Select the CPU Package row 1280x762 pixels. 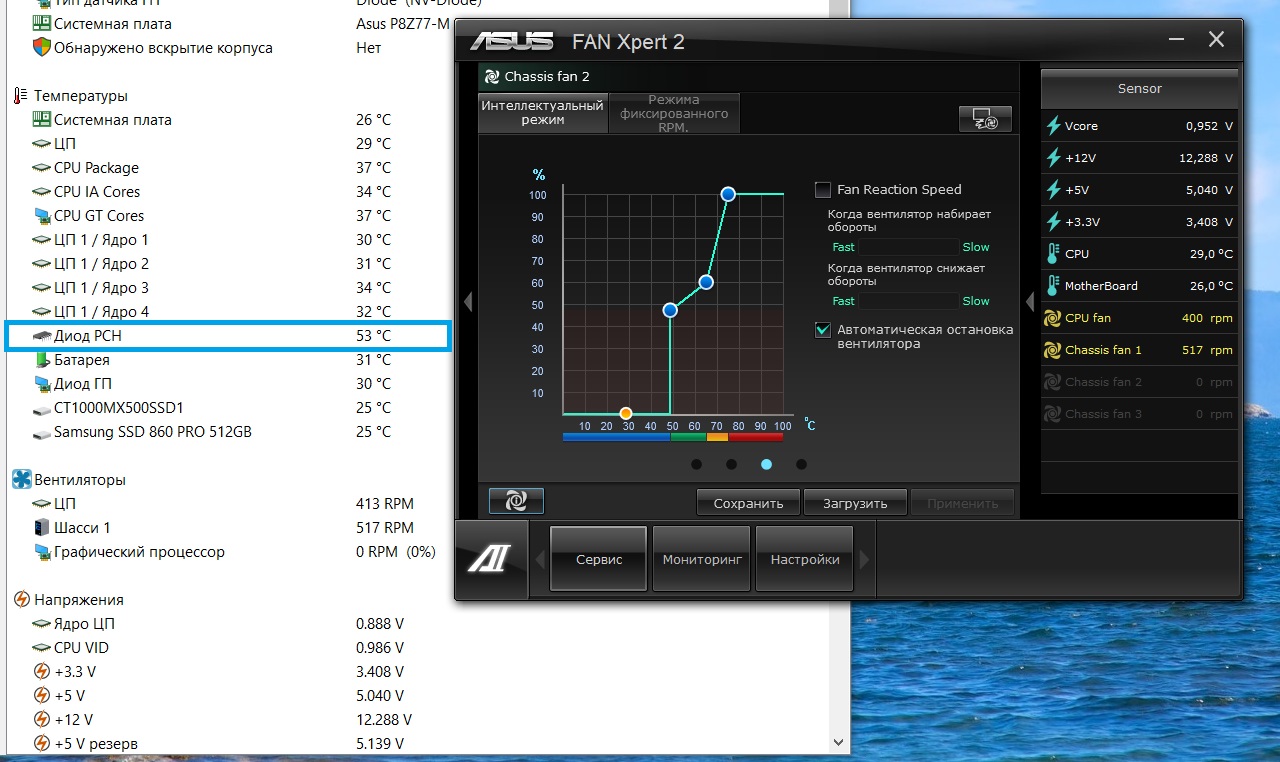click(x=228, y=168)
